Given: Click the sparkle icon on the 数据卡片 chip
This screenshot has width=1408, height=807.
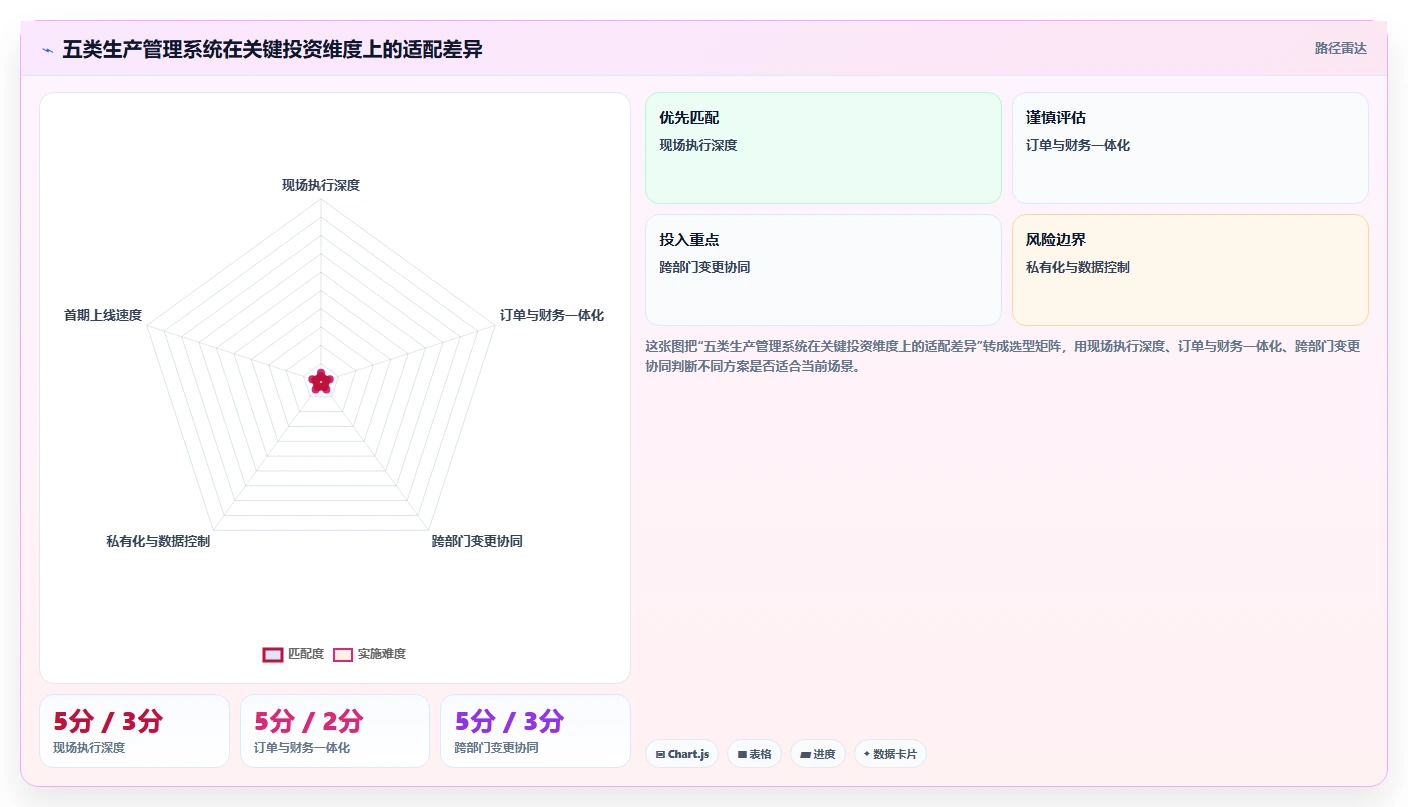Looking at the screenshot, I should point(867,754).
